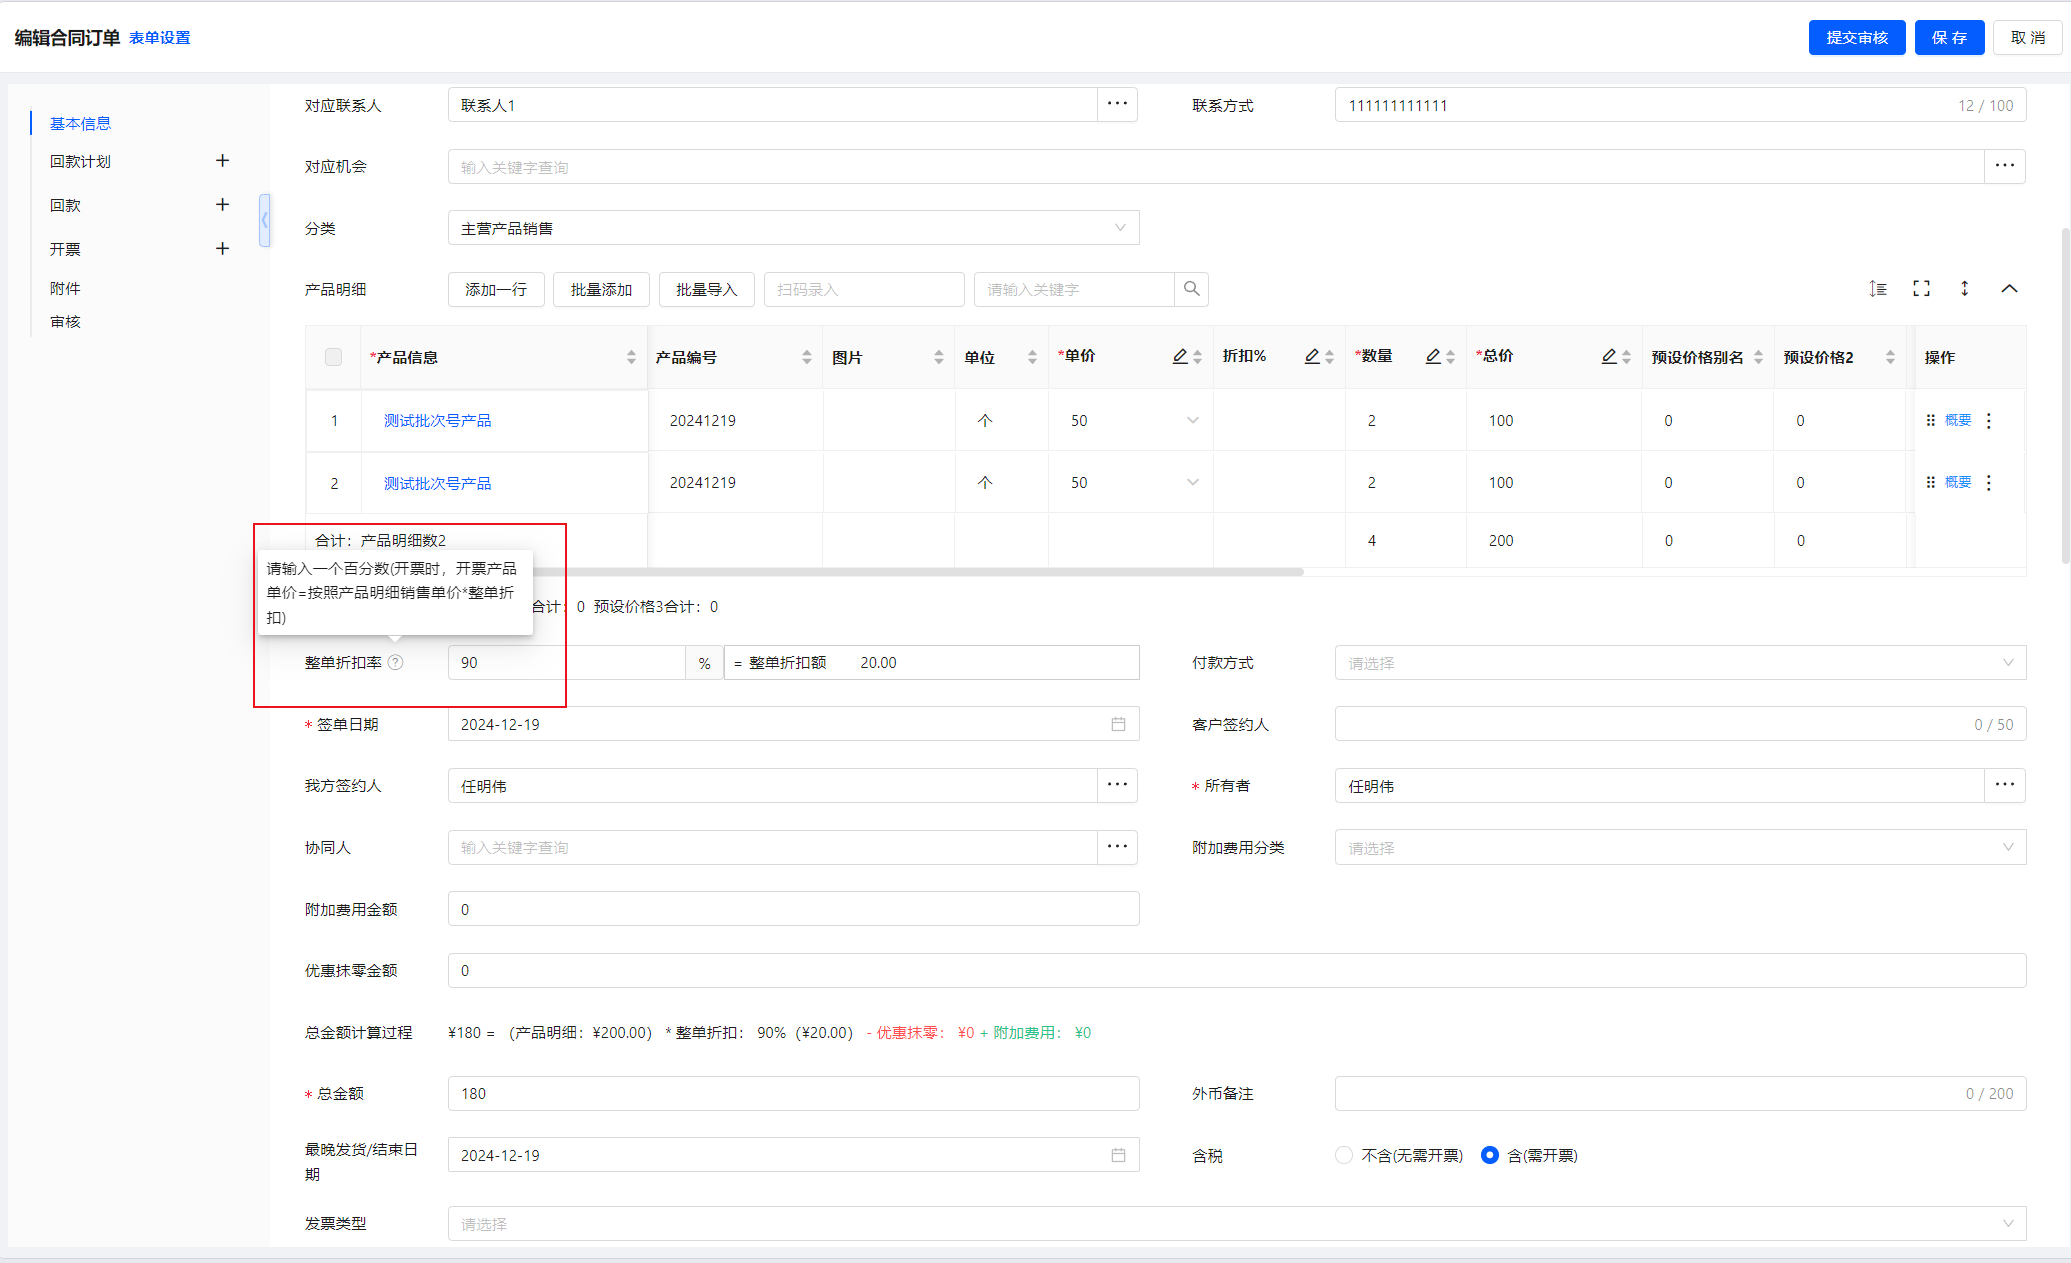This screenshot has height=1263, width=2071.
Task: Click the 整单折扣率 help question icon
Action: coord(396,662)
